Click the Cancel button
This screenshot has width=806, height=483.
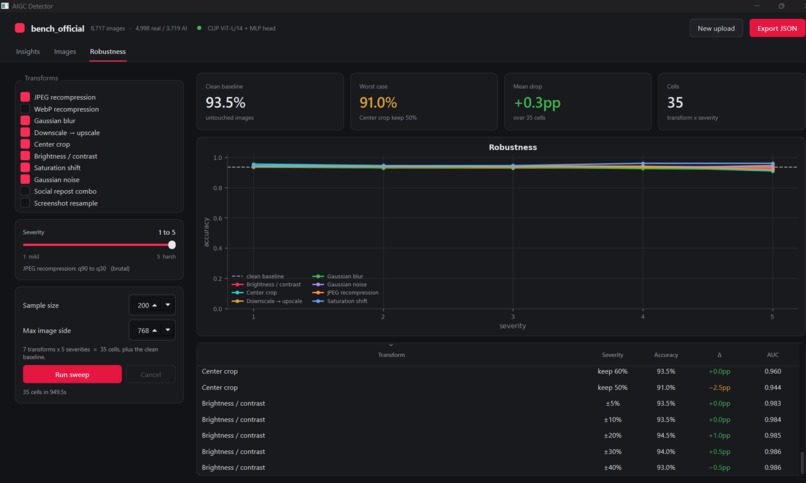(x=151, y=375)
